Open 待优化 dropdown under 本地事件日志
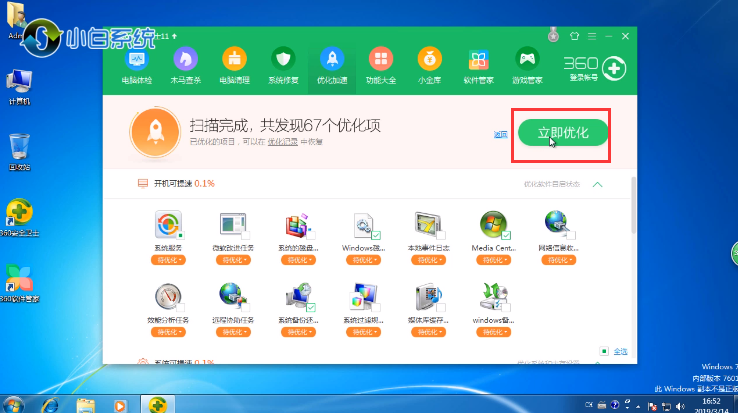 pyautogui.click(x=428, y=260)
